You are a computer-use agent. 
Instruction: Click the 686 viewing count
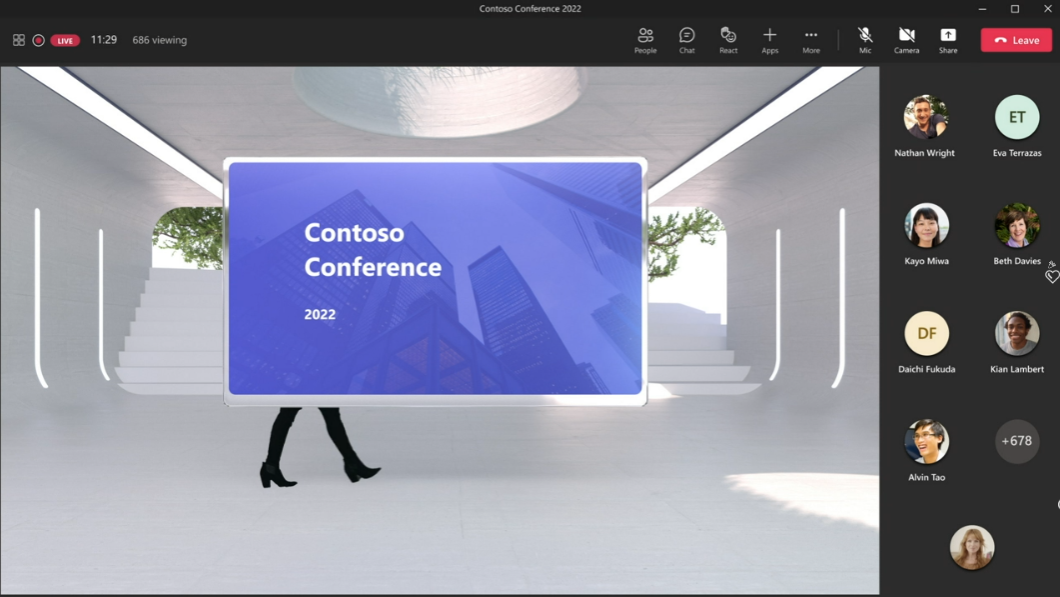(160, 40)
